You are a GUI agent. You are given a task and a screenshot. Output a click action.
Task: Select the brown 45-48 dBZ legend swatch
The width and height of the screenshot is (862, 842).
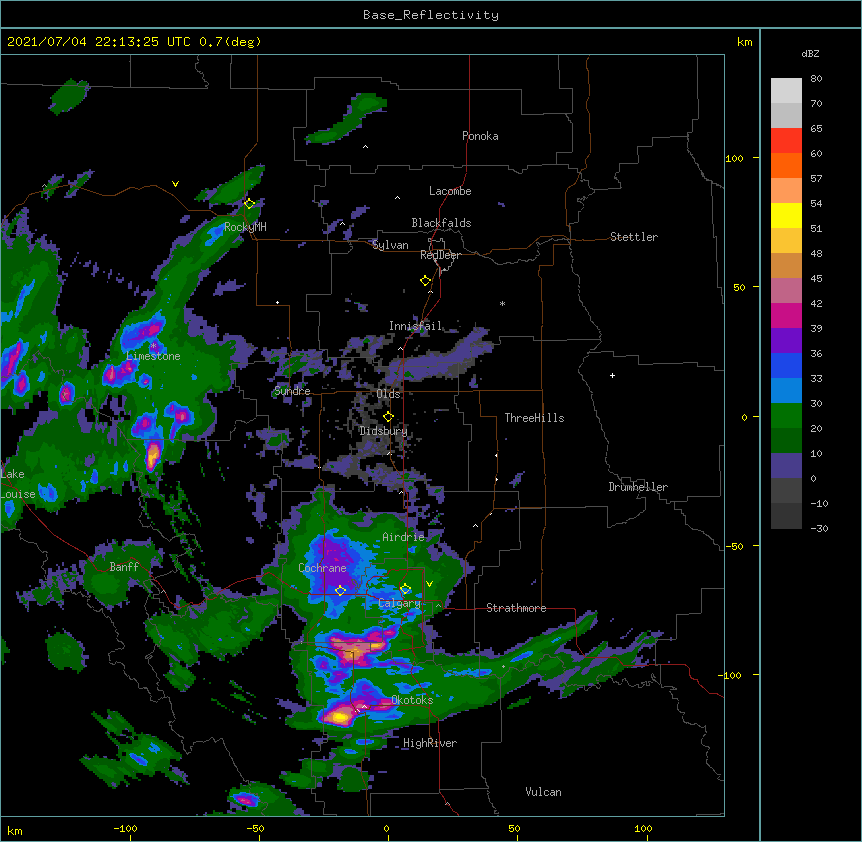(x=786, y=265)
